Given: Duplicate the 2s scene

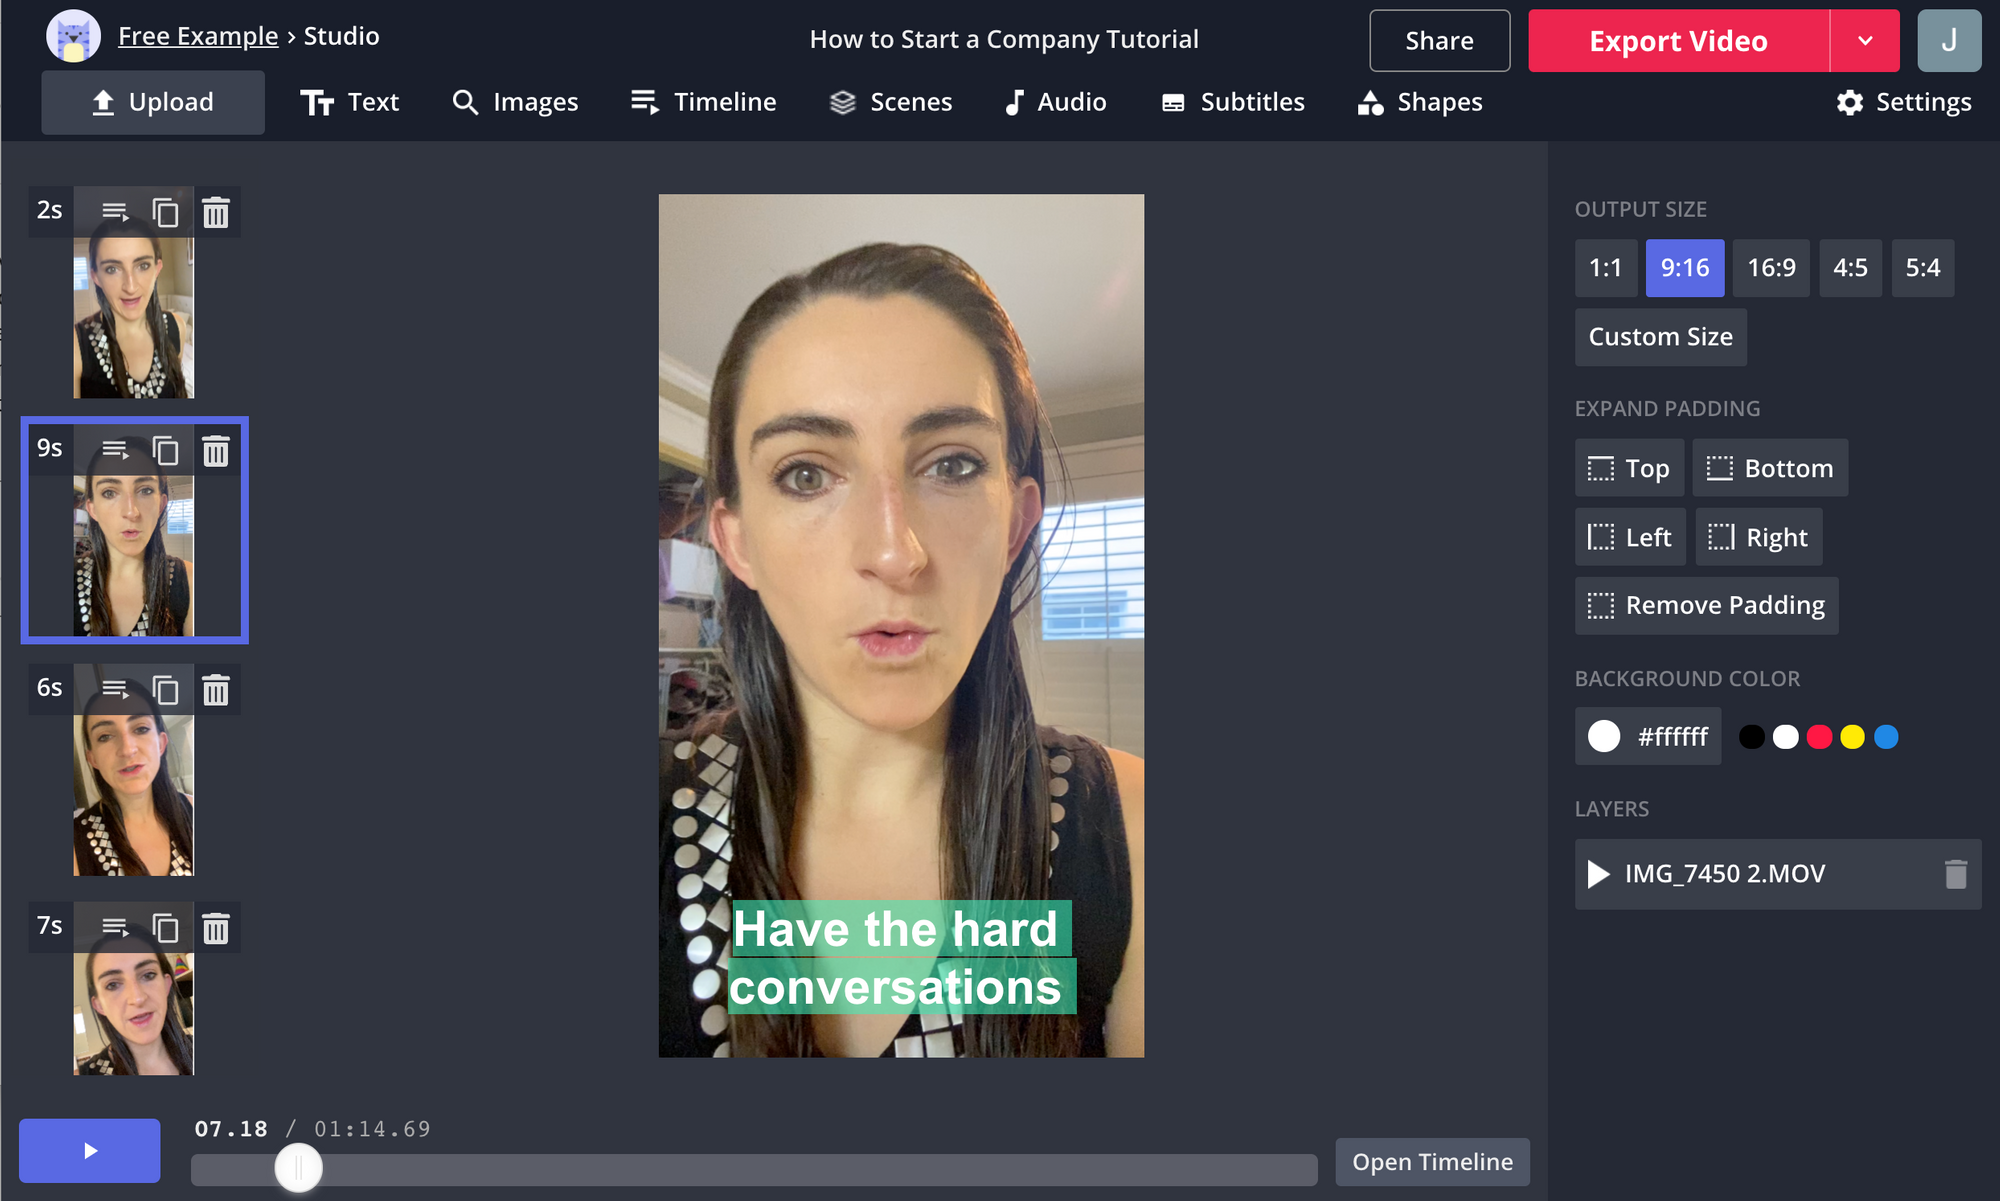Looking at the screenshot, I should click(x=165, y=212).
